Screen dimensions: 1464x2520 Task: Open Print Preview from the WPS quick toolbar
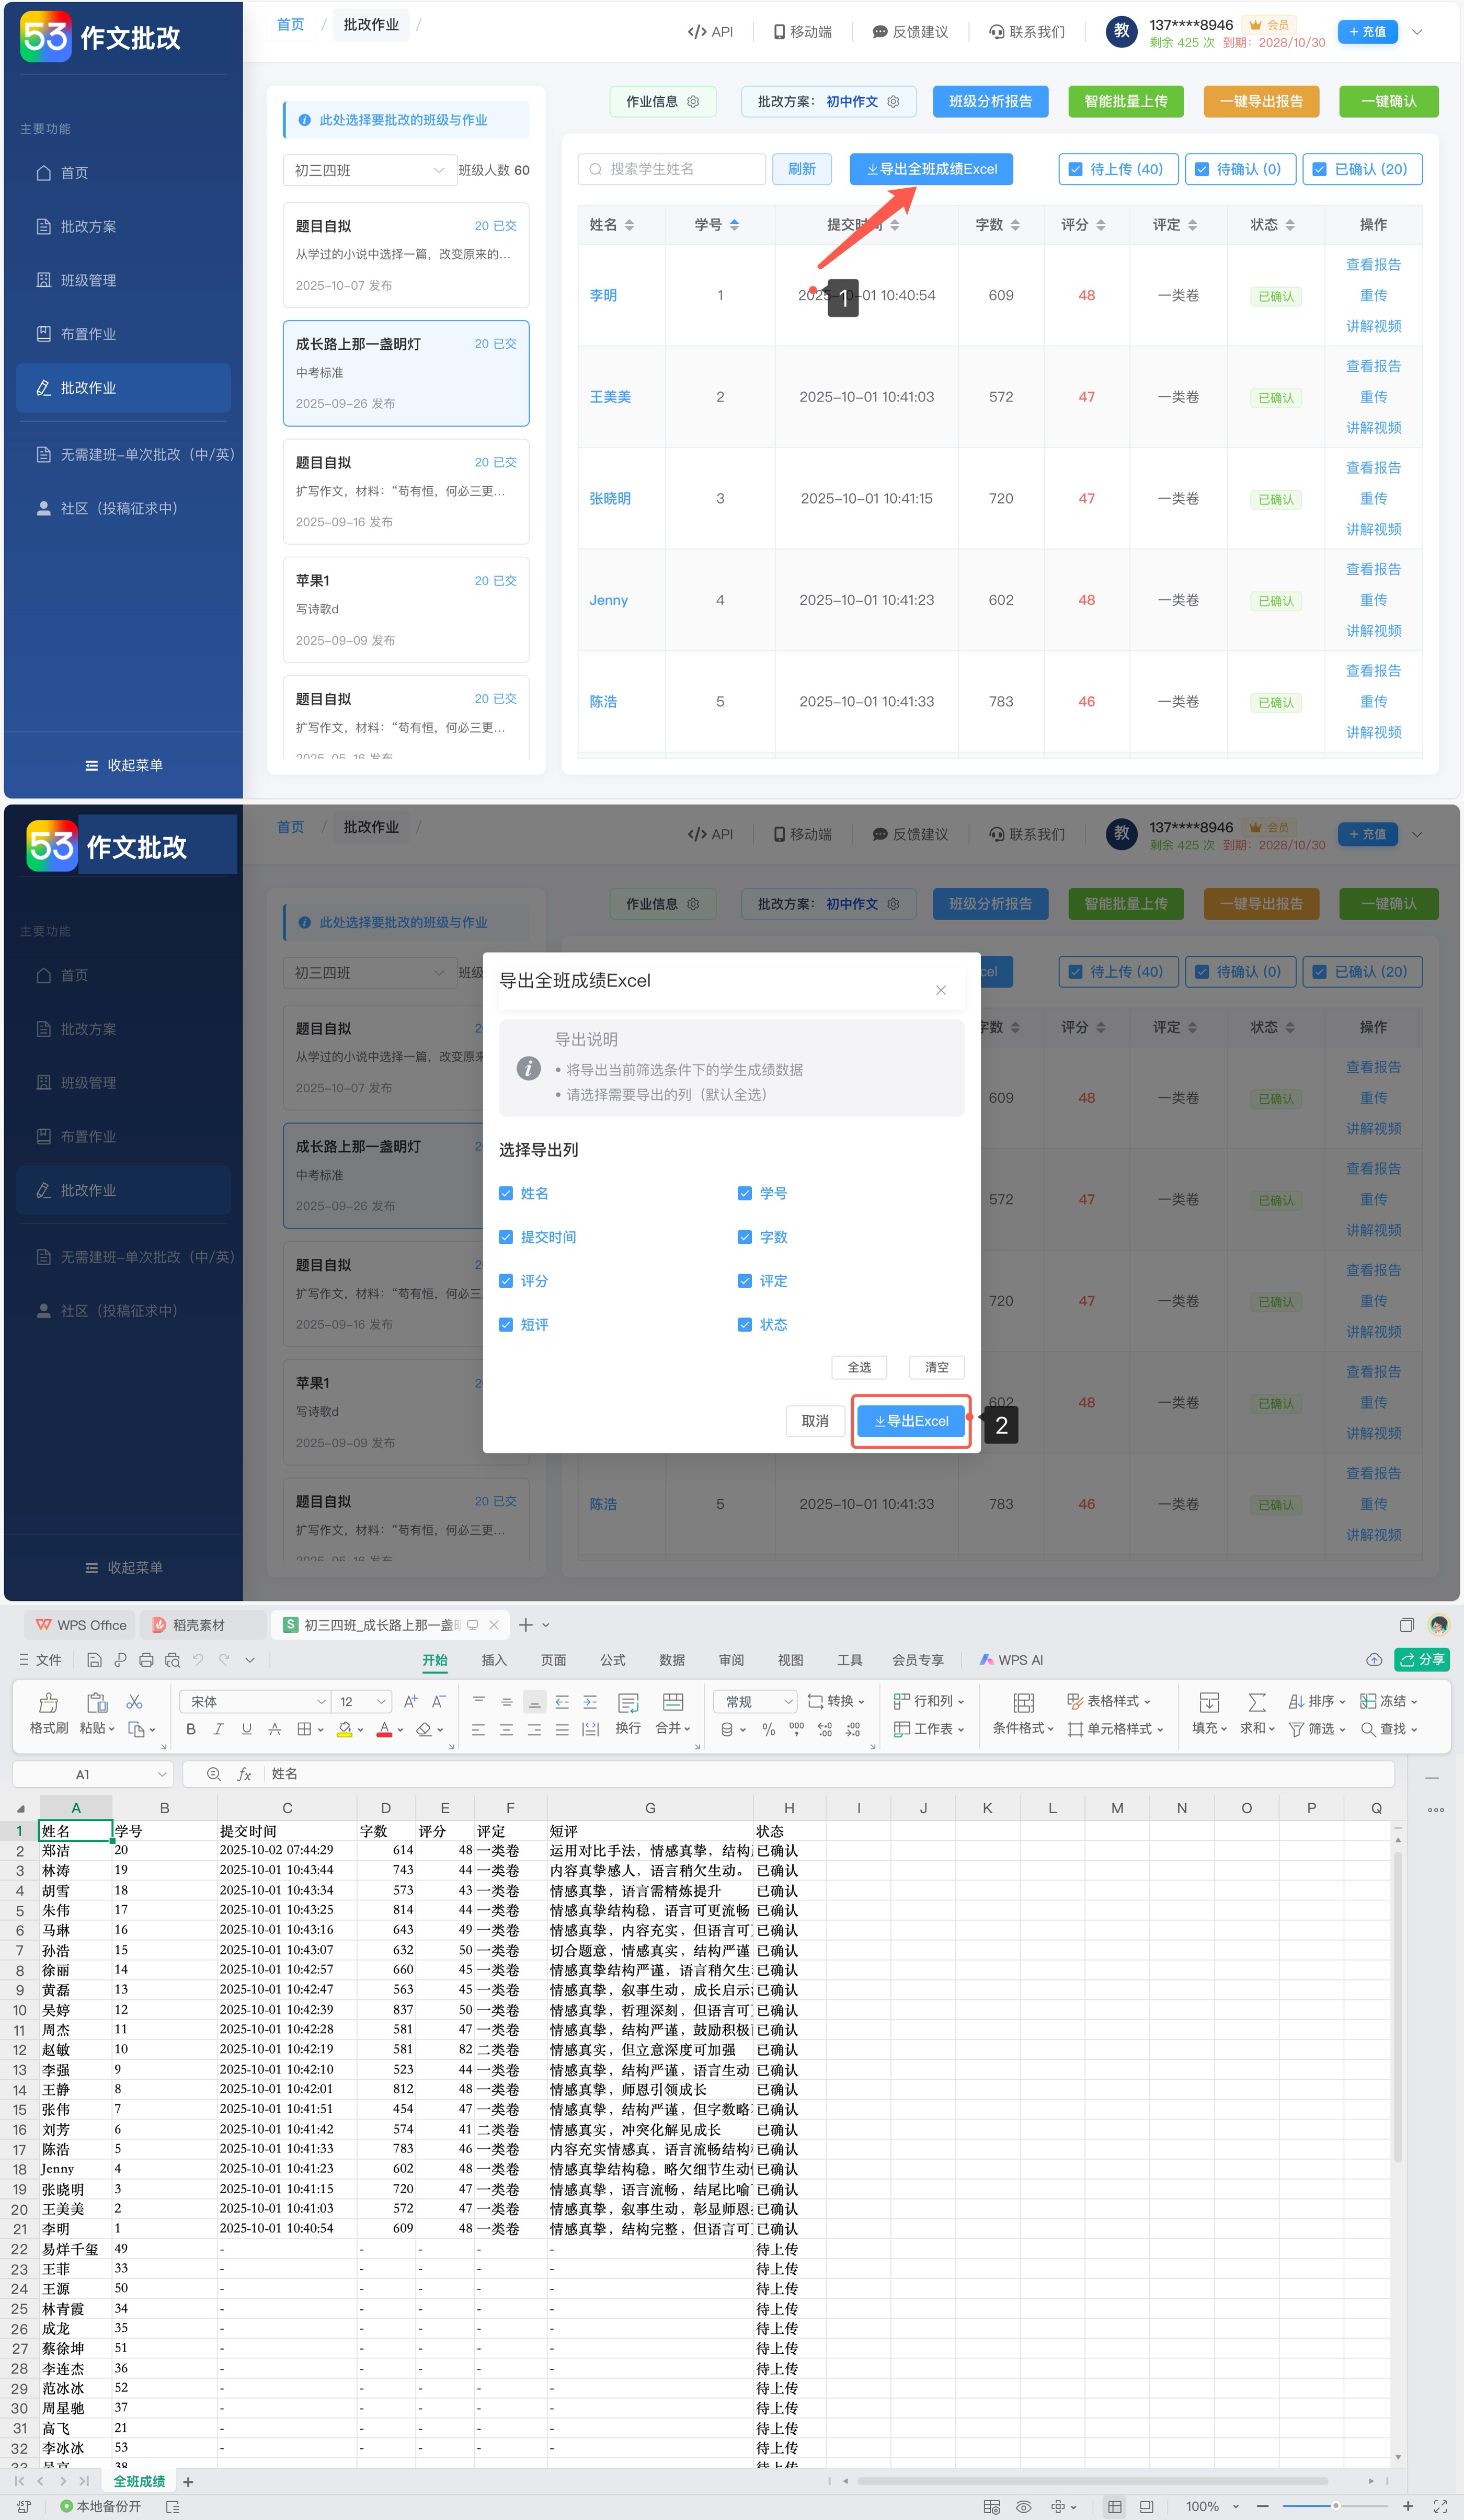tap(172, 1660)
